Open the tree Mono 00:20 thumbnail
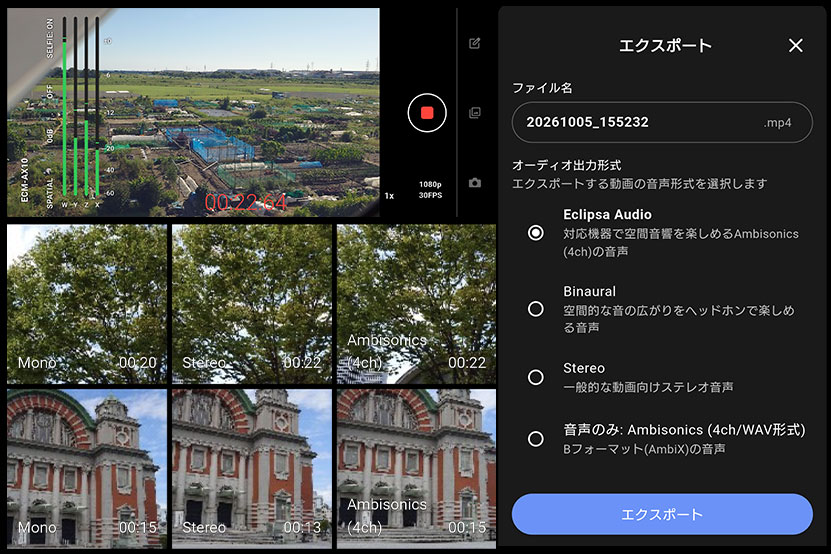 87,304
